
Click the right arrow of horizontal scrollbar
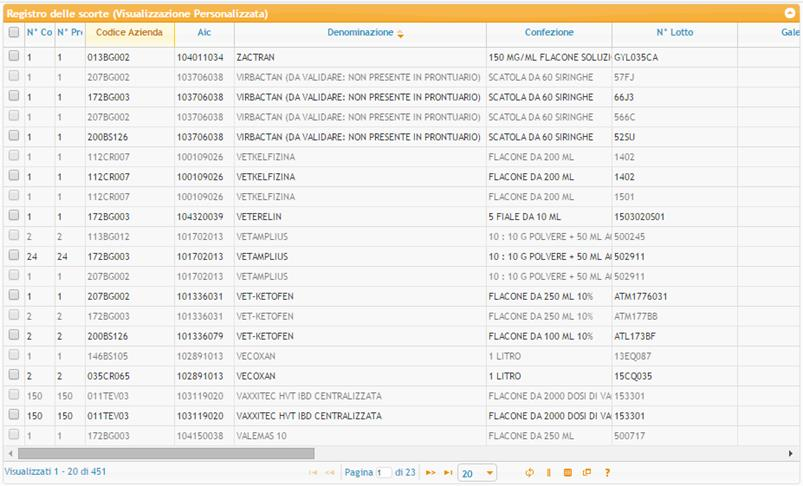pyautogui.click(x=791, y=453)
